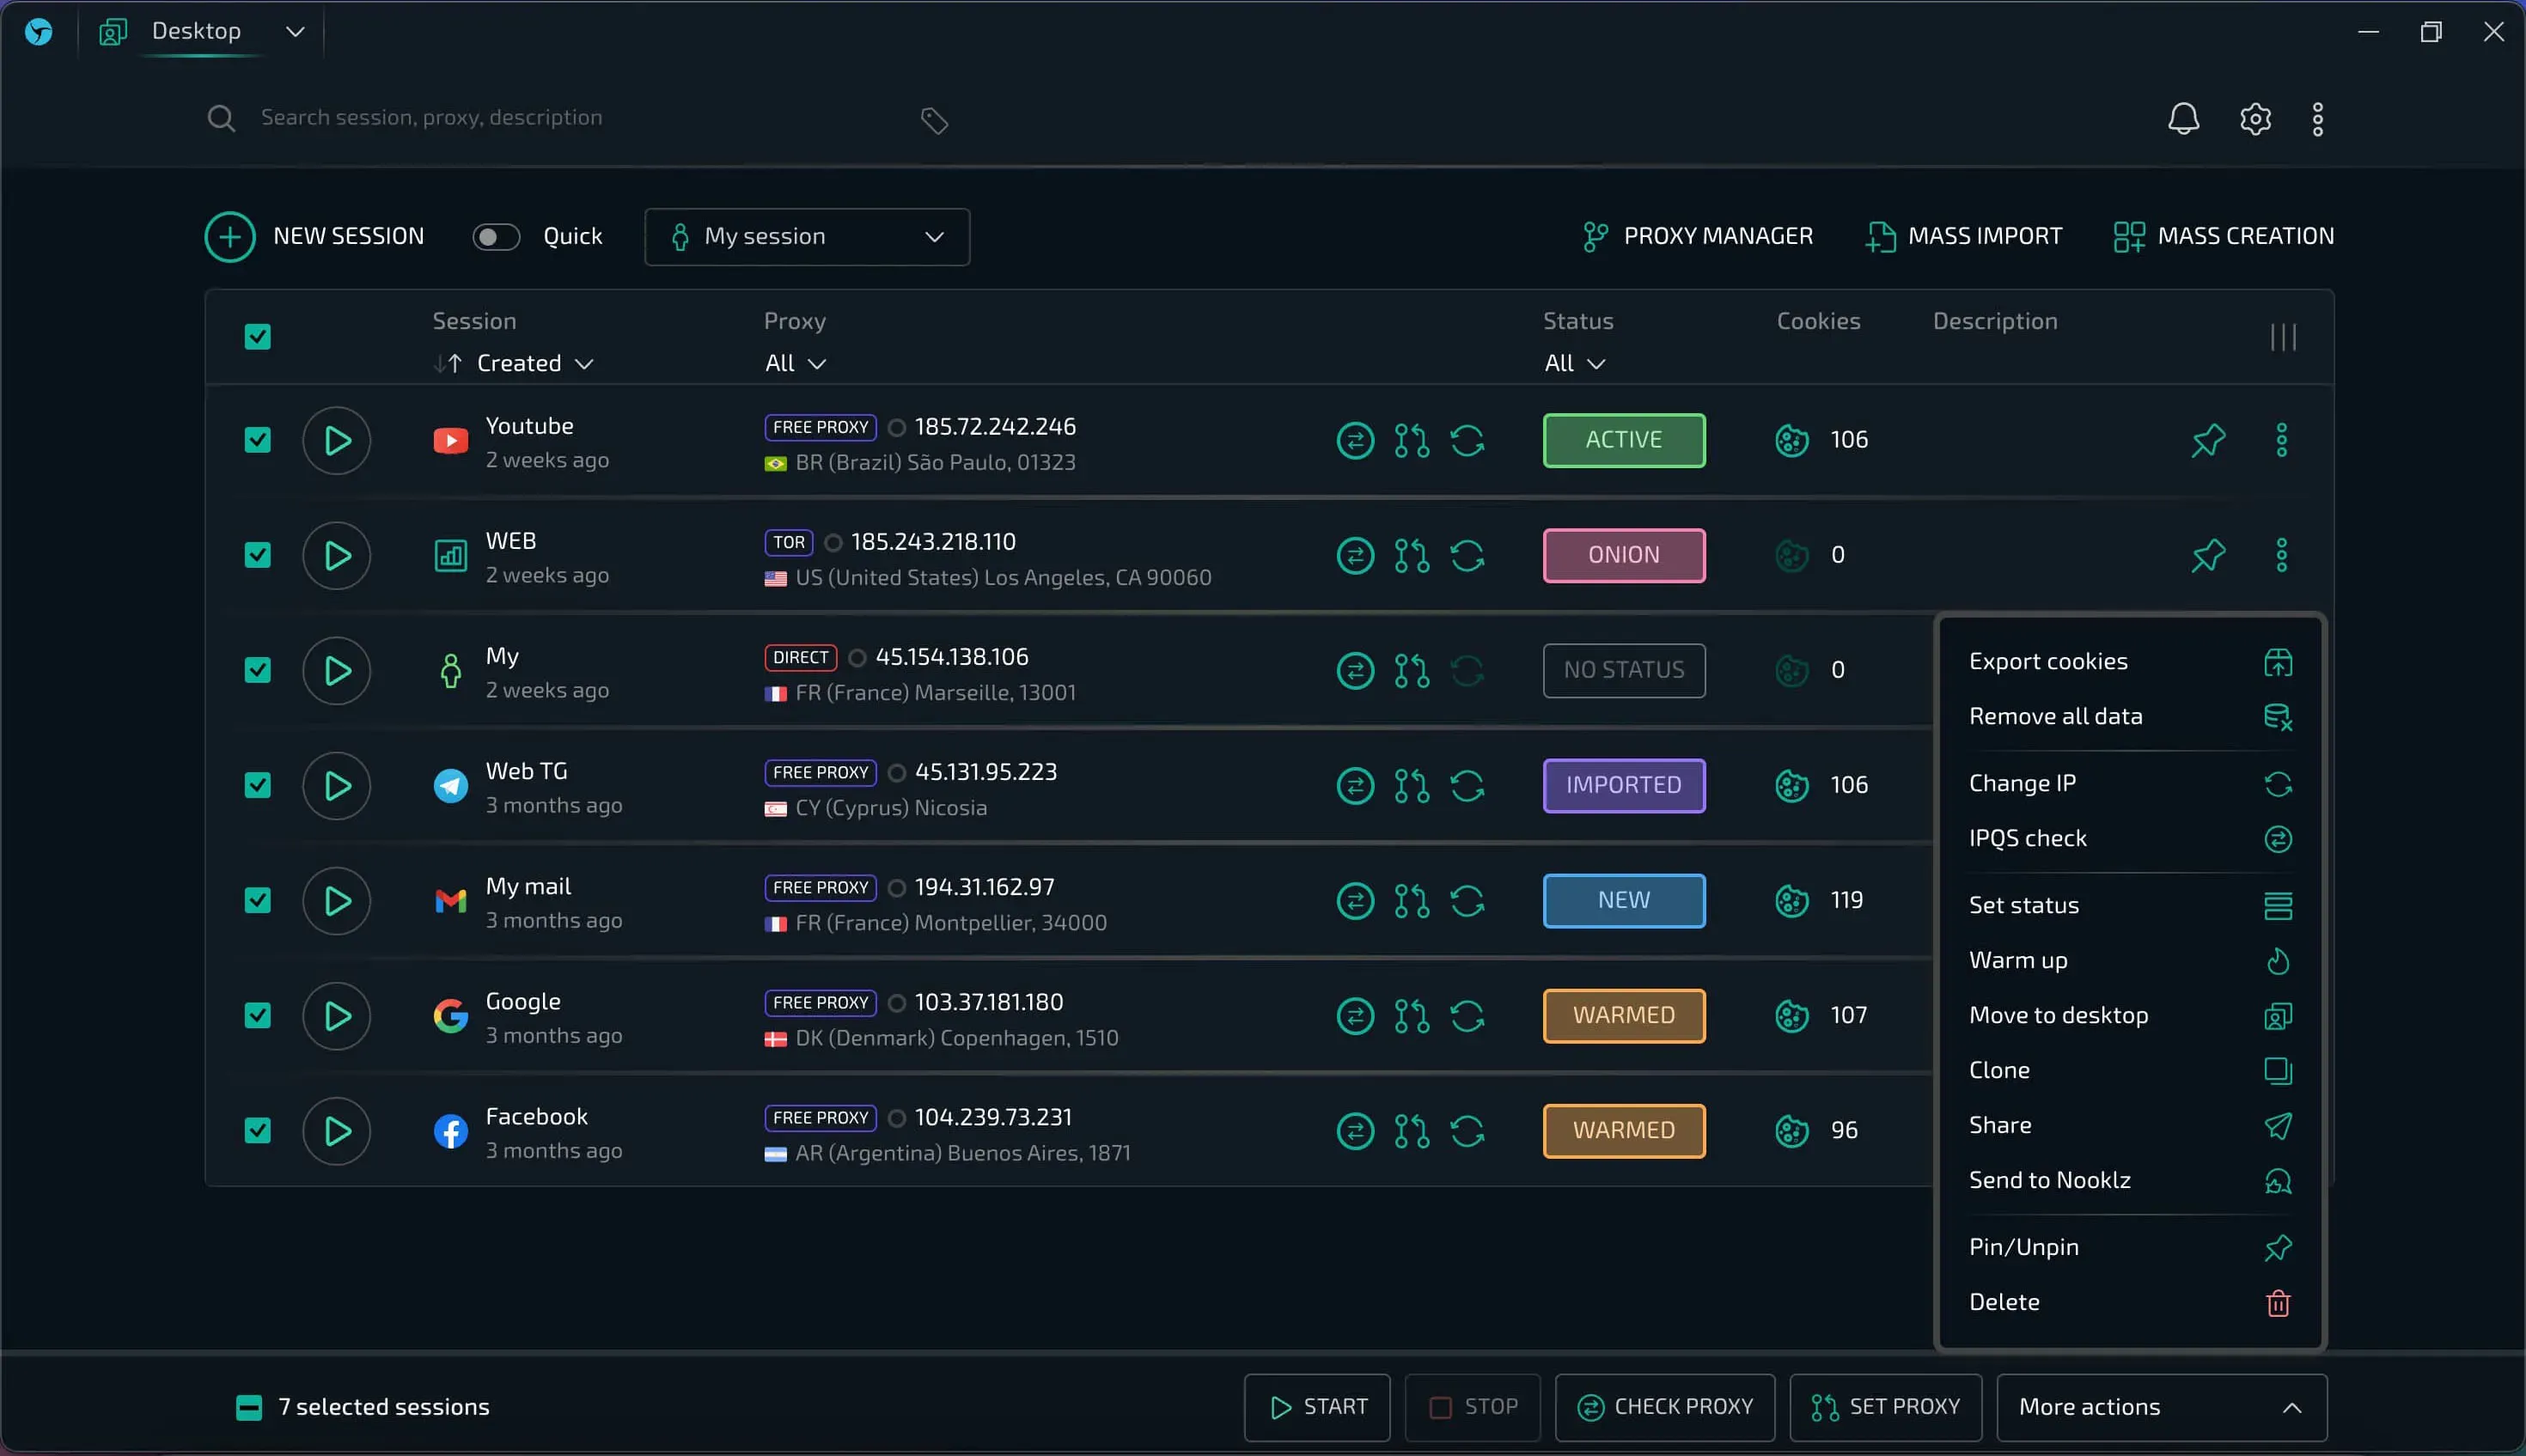The image size is (2526, 1456).
Task: Check proxy icon in the Facebook row
Action: [x=1355, y=1131]
